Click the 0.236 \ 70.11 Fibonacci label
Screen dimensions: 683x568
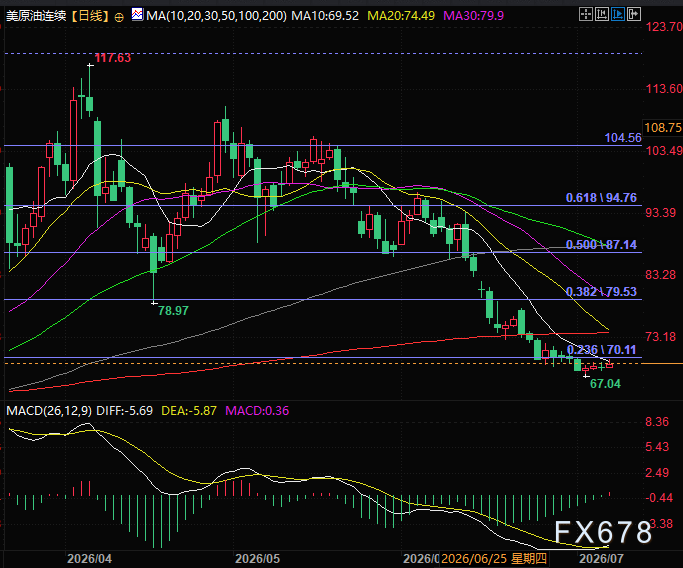pyautogui.click(x=601, y=350)
